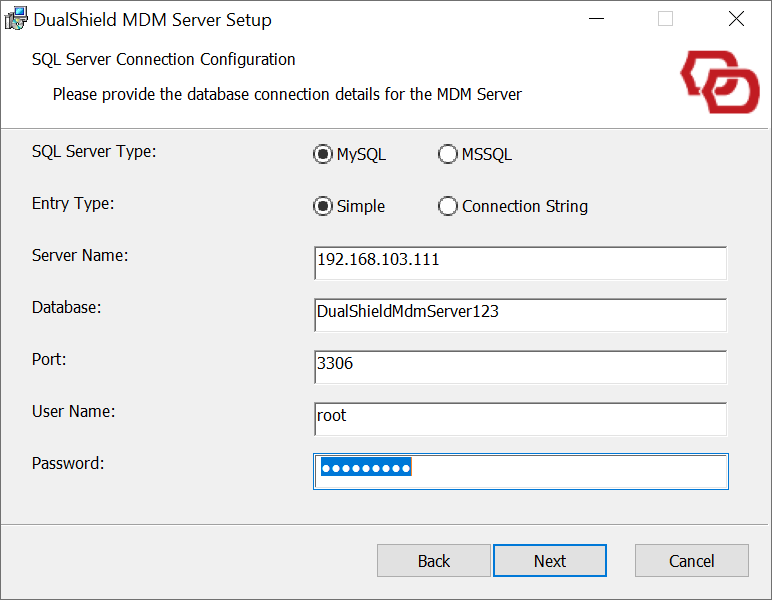The width and height of the screenshot is (772, 600).
Task: Choose MSSQL as SQL Server type
Action: pos(447,154)
